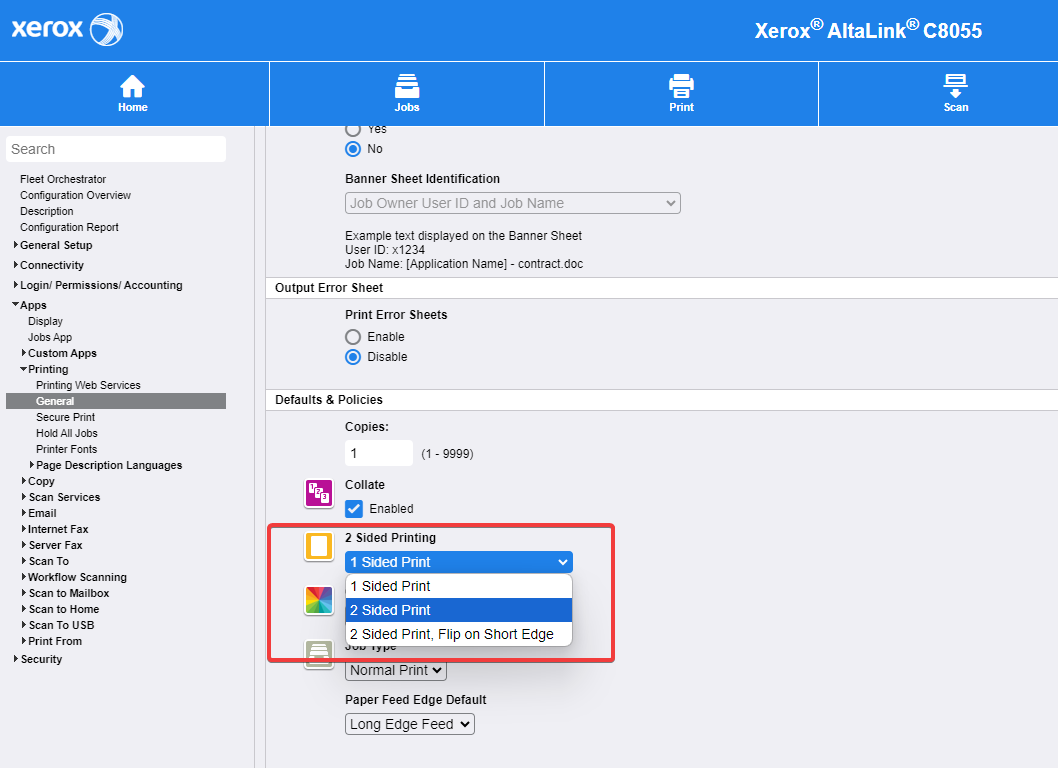Open the Scan icon in navigation
Screen dimensions: 1058x768
(955, 86)
